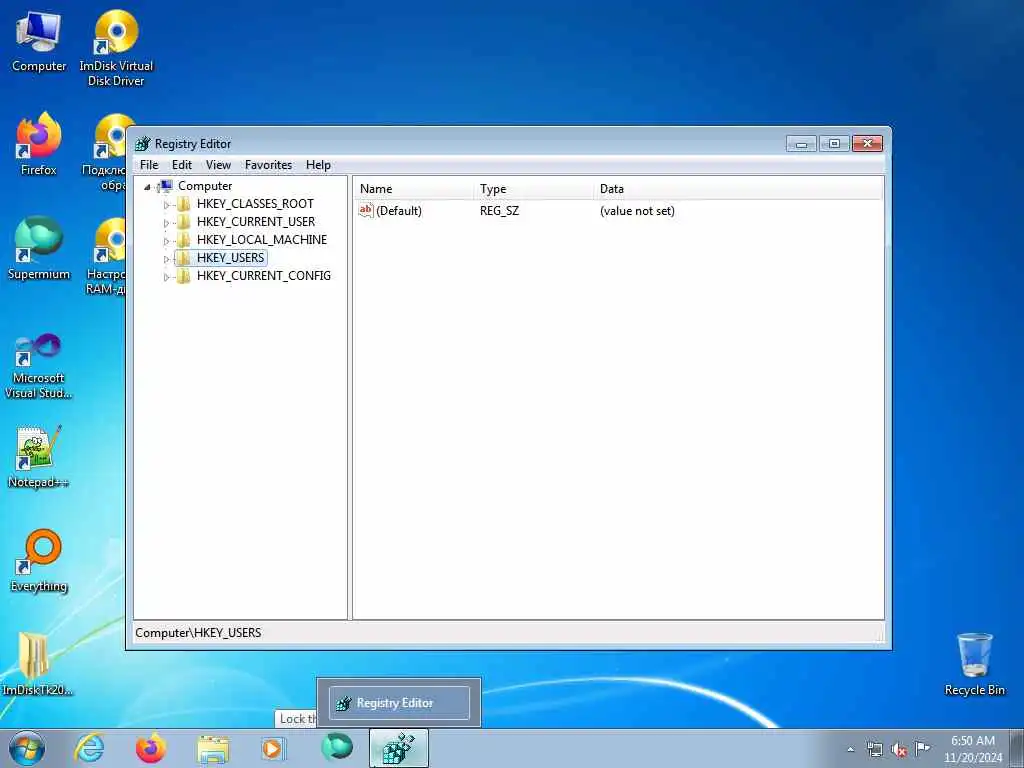Click the HKEY_CURRENT_CONFIG folder icon
The height and width of the screenshot is (768, 1024).
pos(184,276)
